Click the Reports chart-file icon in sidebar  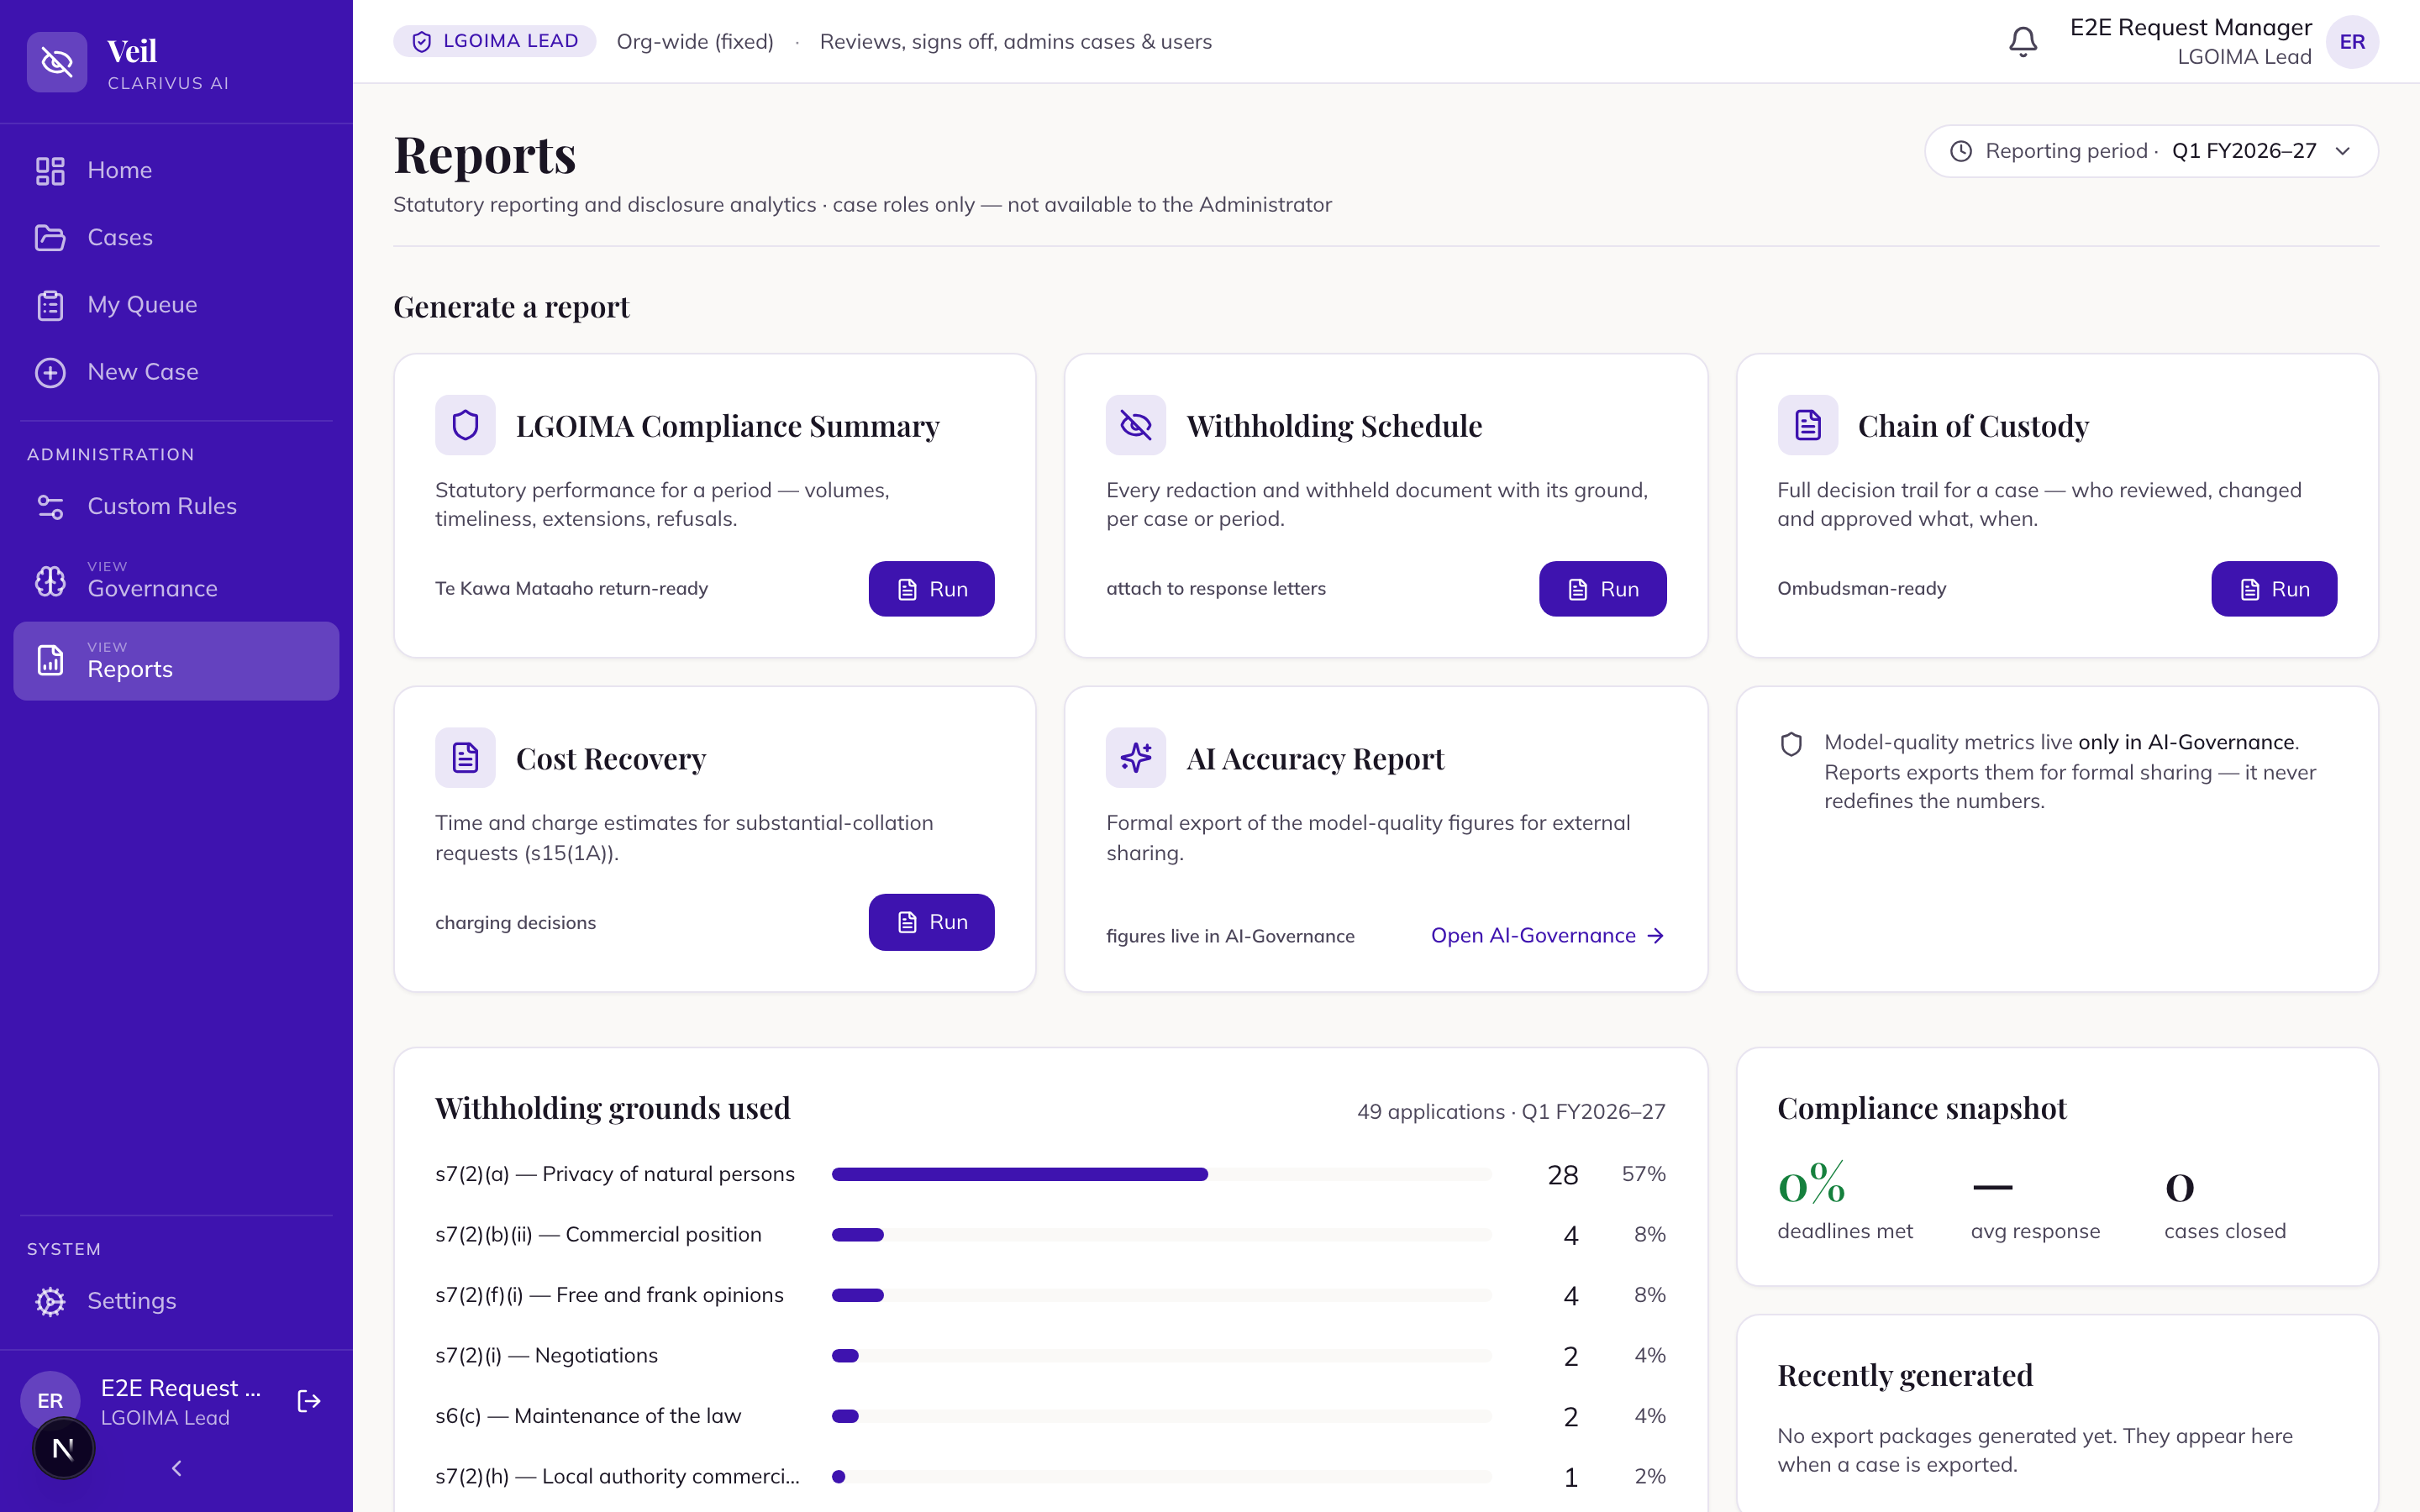(x=50, y=660)
